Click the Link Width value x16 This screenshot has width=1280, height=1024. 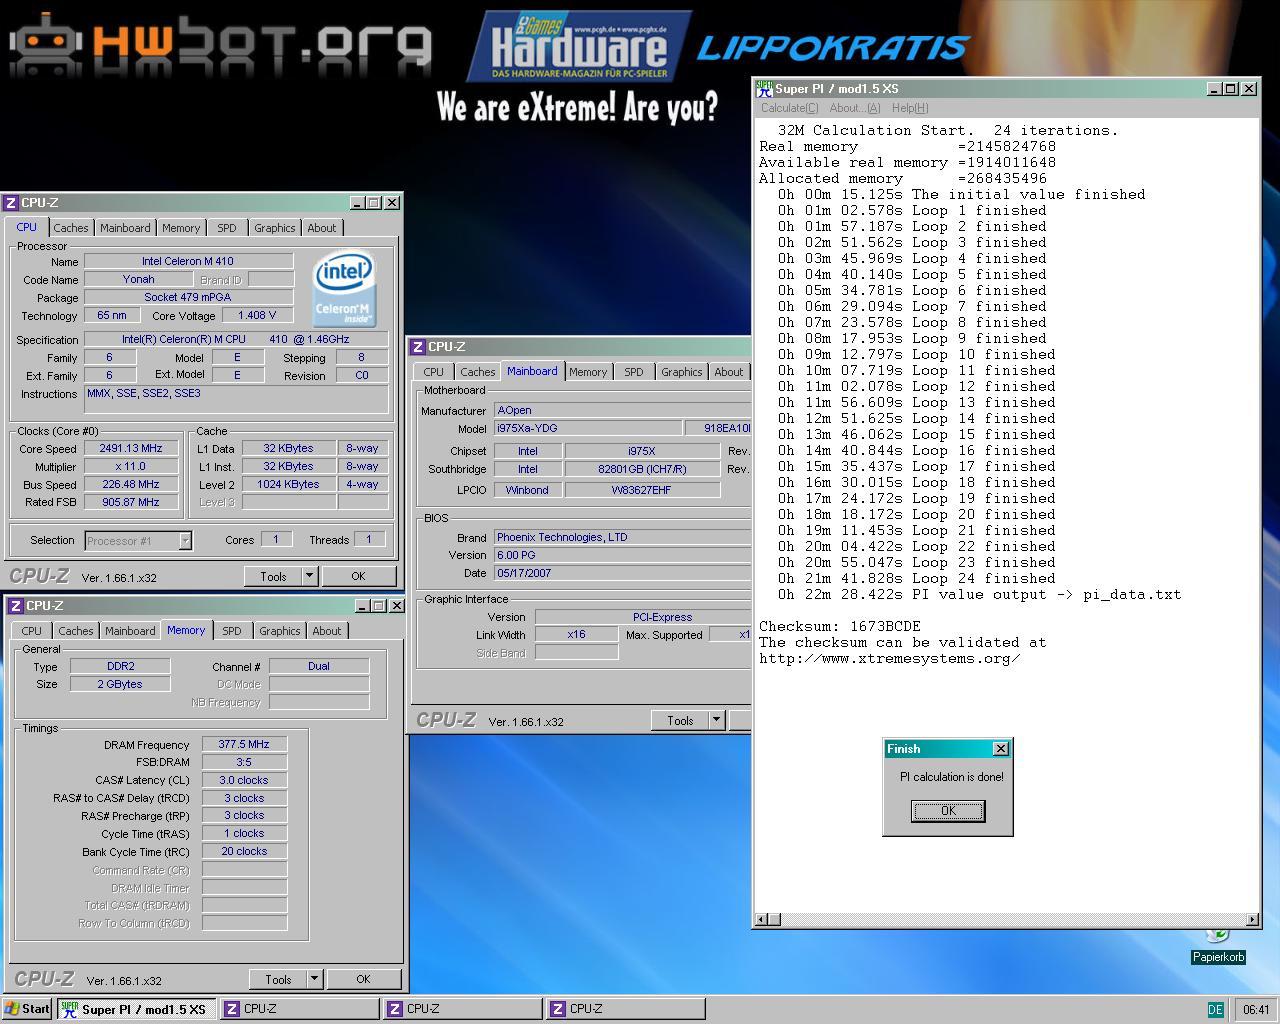[576, 635]
